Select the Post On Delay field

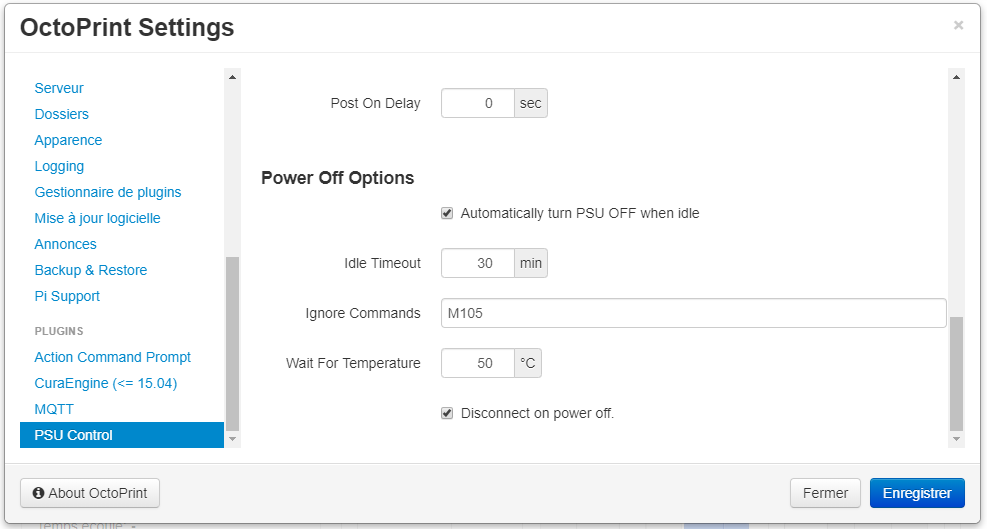[478, 103]
